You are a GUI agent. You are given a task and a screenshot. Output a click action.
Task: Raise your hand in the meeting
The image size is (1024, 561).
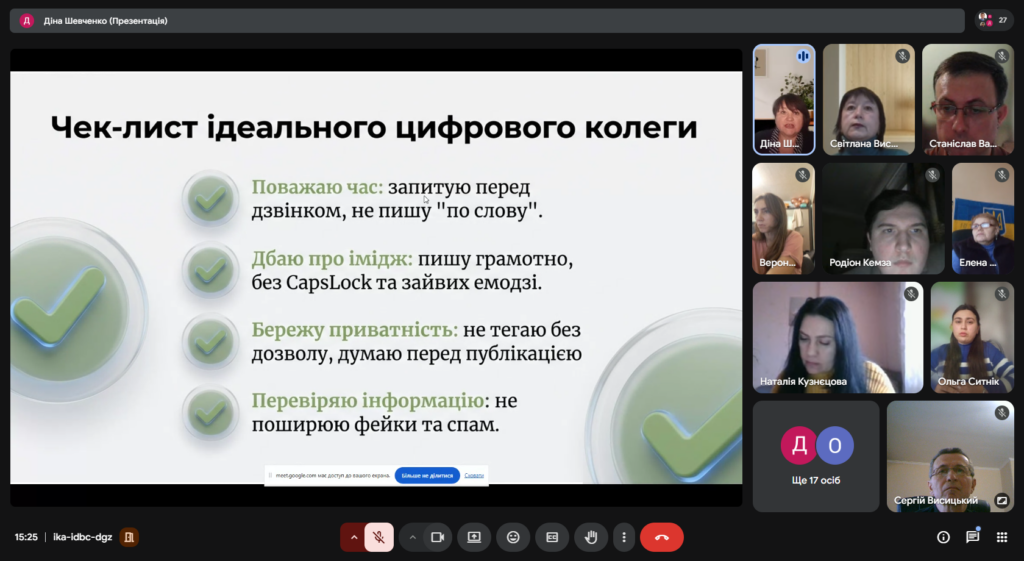pos(591,537)
